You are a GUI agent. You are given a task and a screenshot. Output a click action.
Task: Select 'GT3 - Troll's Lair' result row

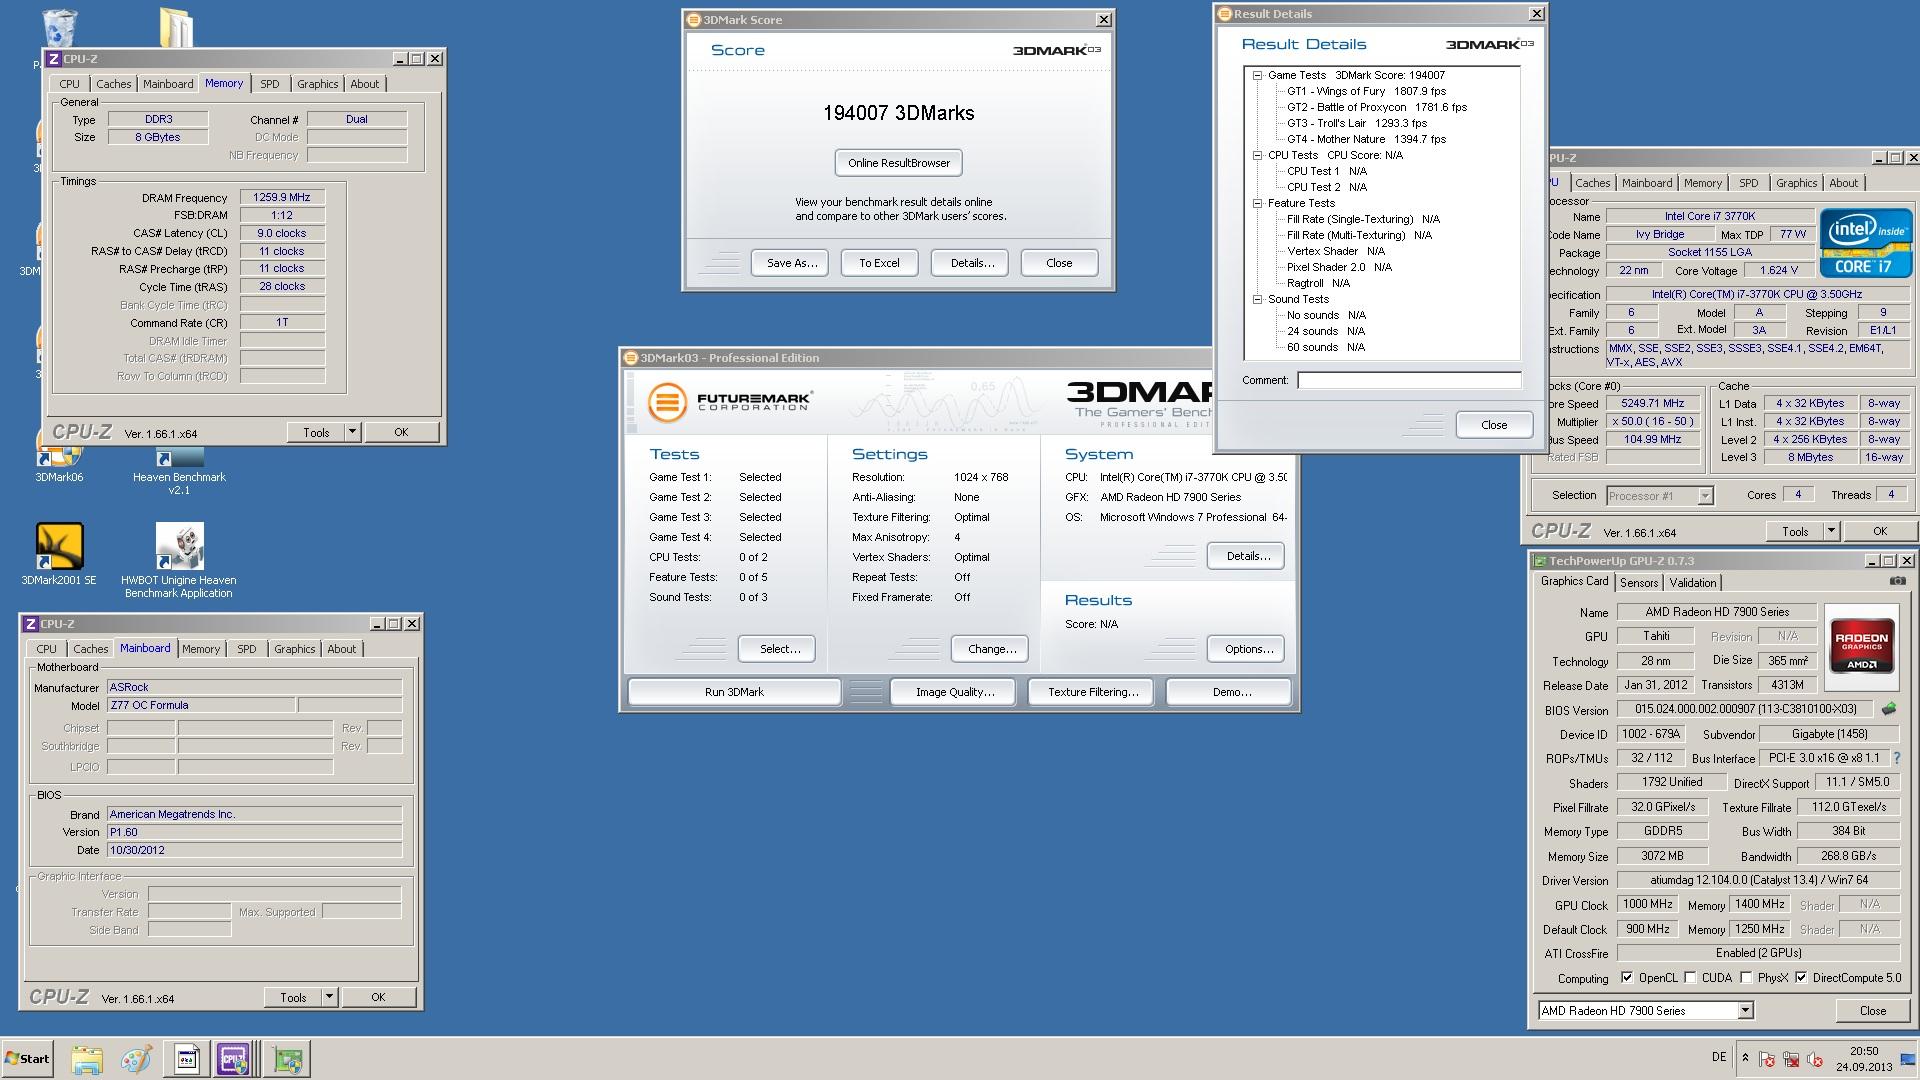click(x=1357, y=123)
